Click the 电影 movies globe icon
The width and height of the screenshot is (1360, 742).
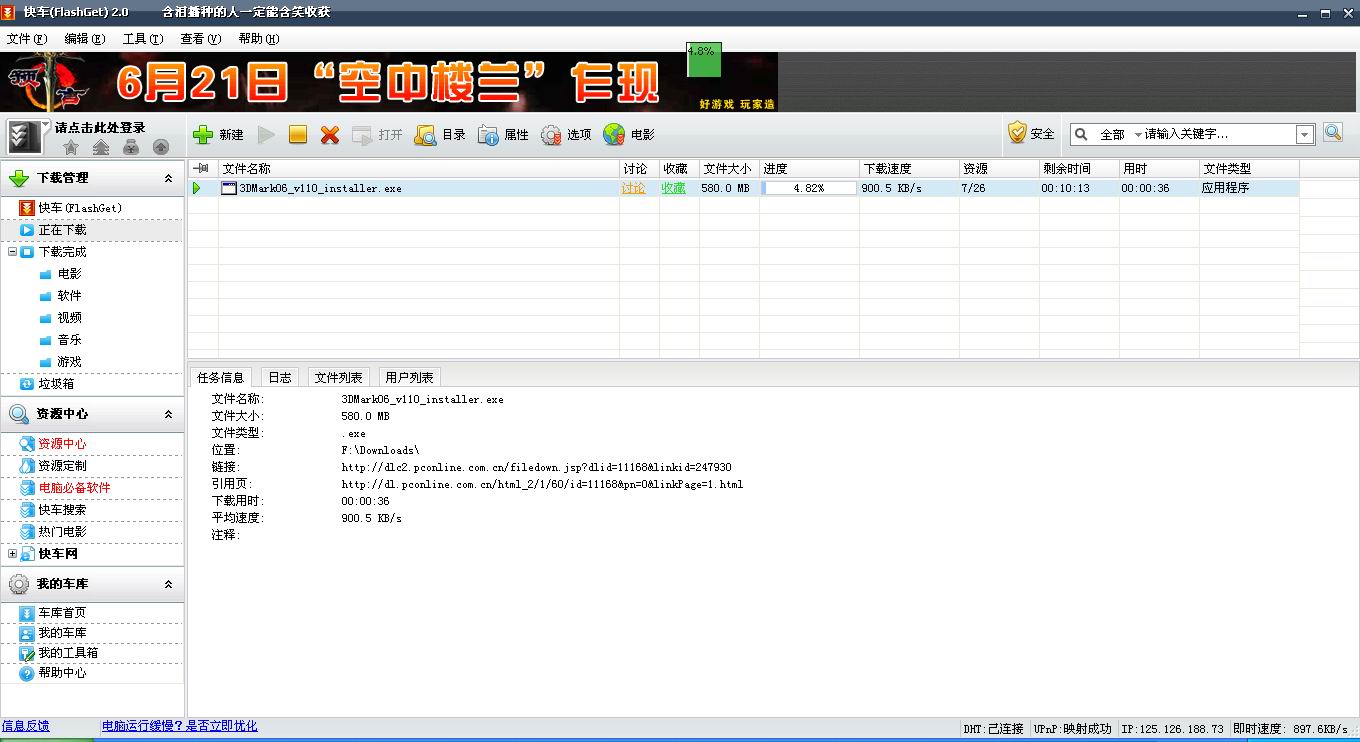pos(614,134)
